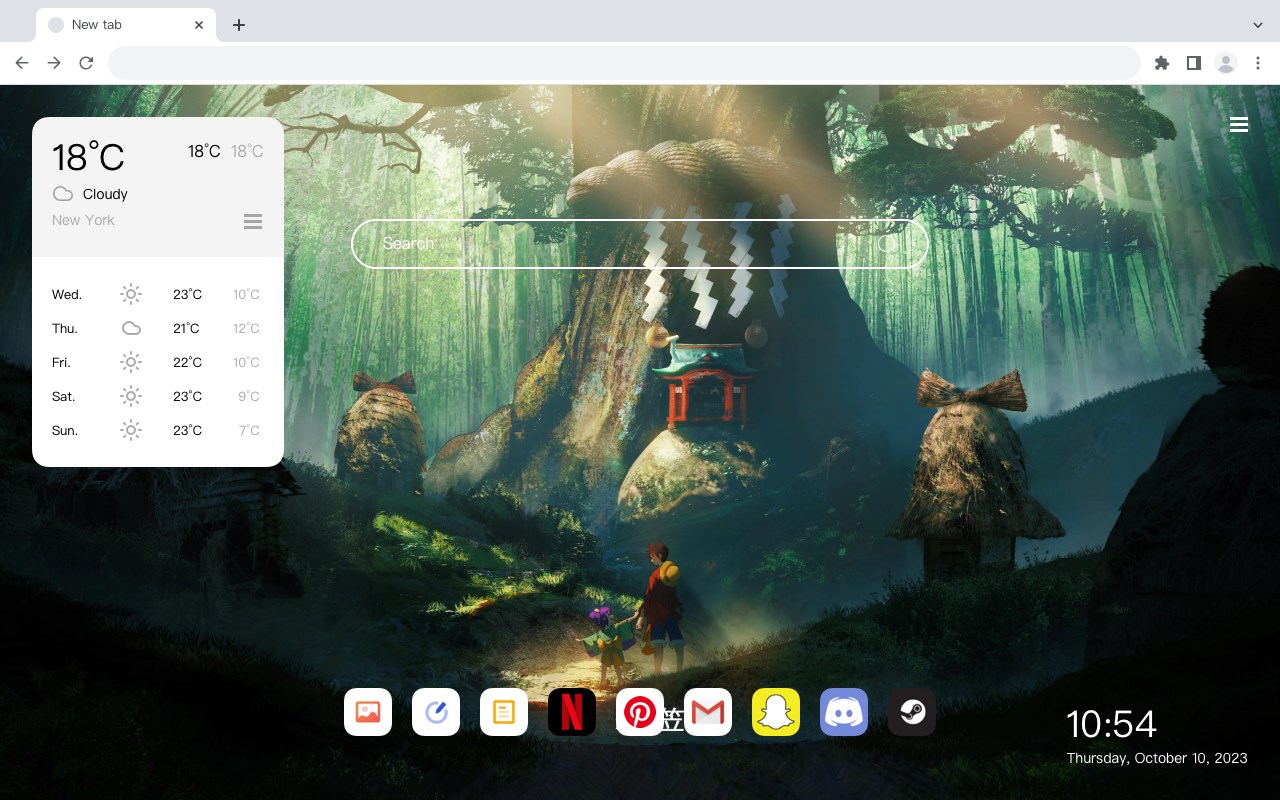Screen dimensions: 1280x800
Task: Click the Search input field
Action: pyautogui.click(x=640, y=244)
